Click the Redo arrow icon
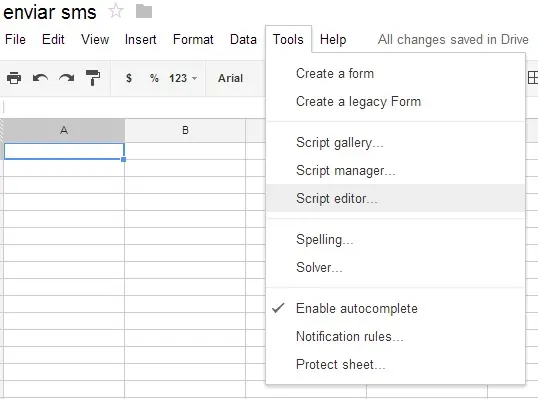 point(67,78)
